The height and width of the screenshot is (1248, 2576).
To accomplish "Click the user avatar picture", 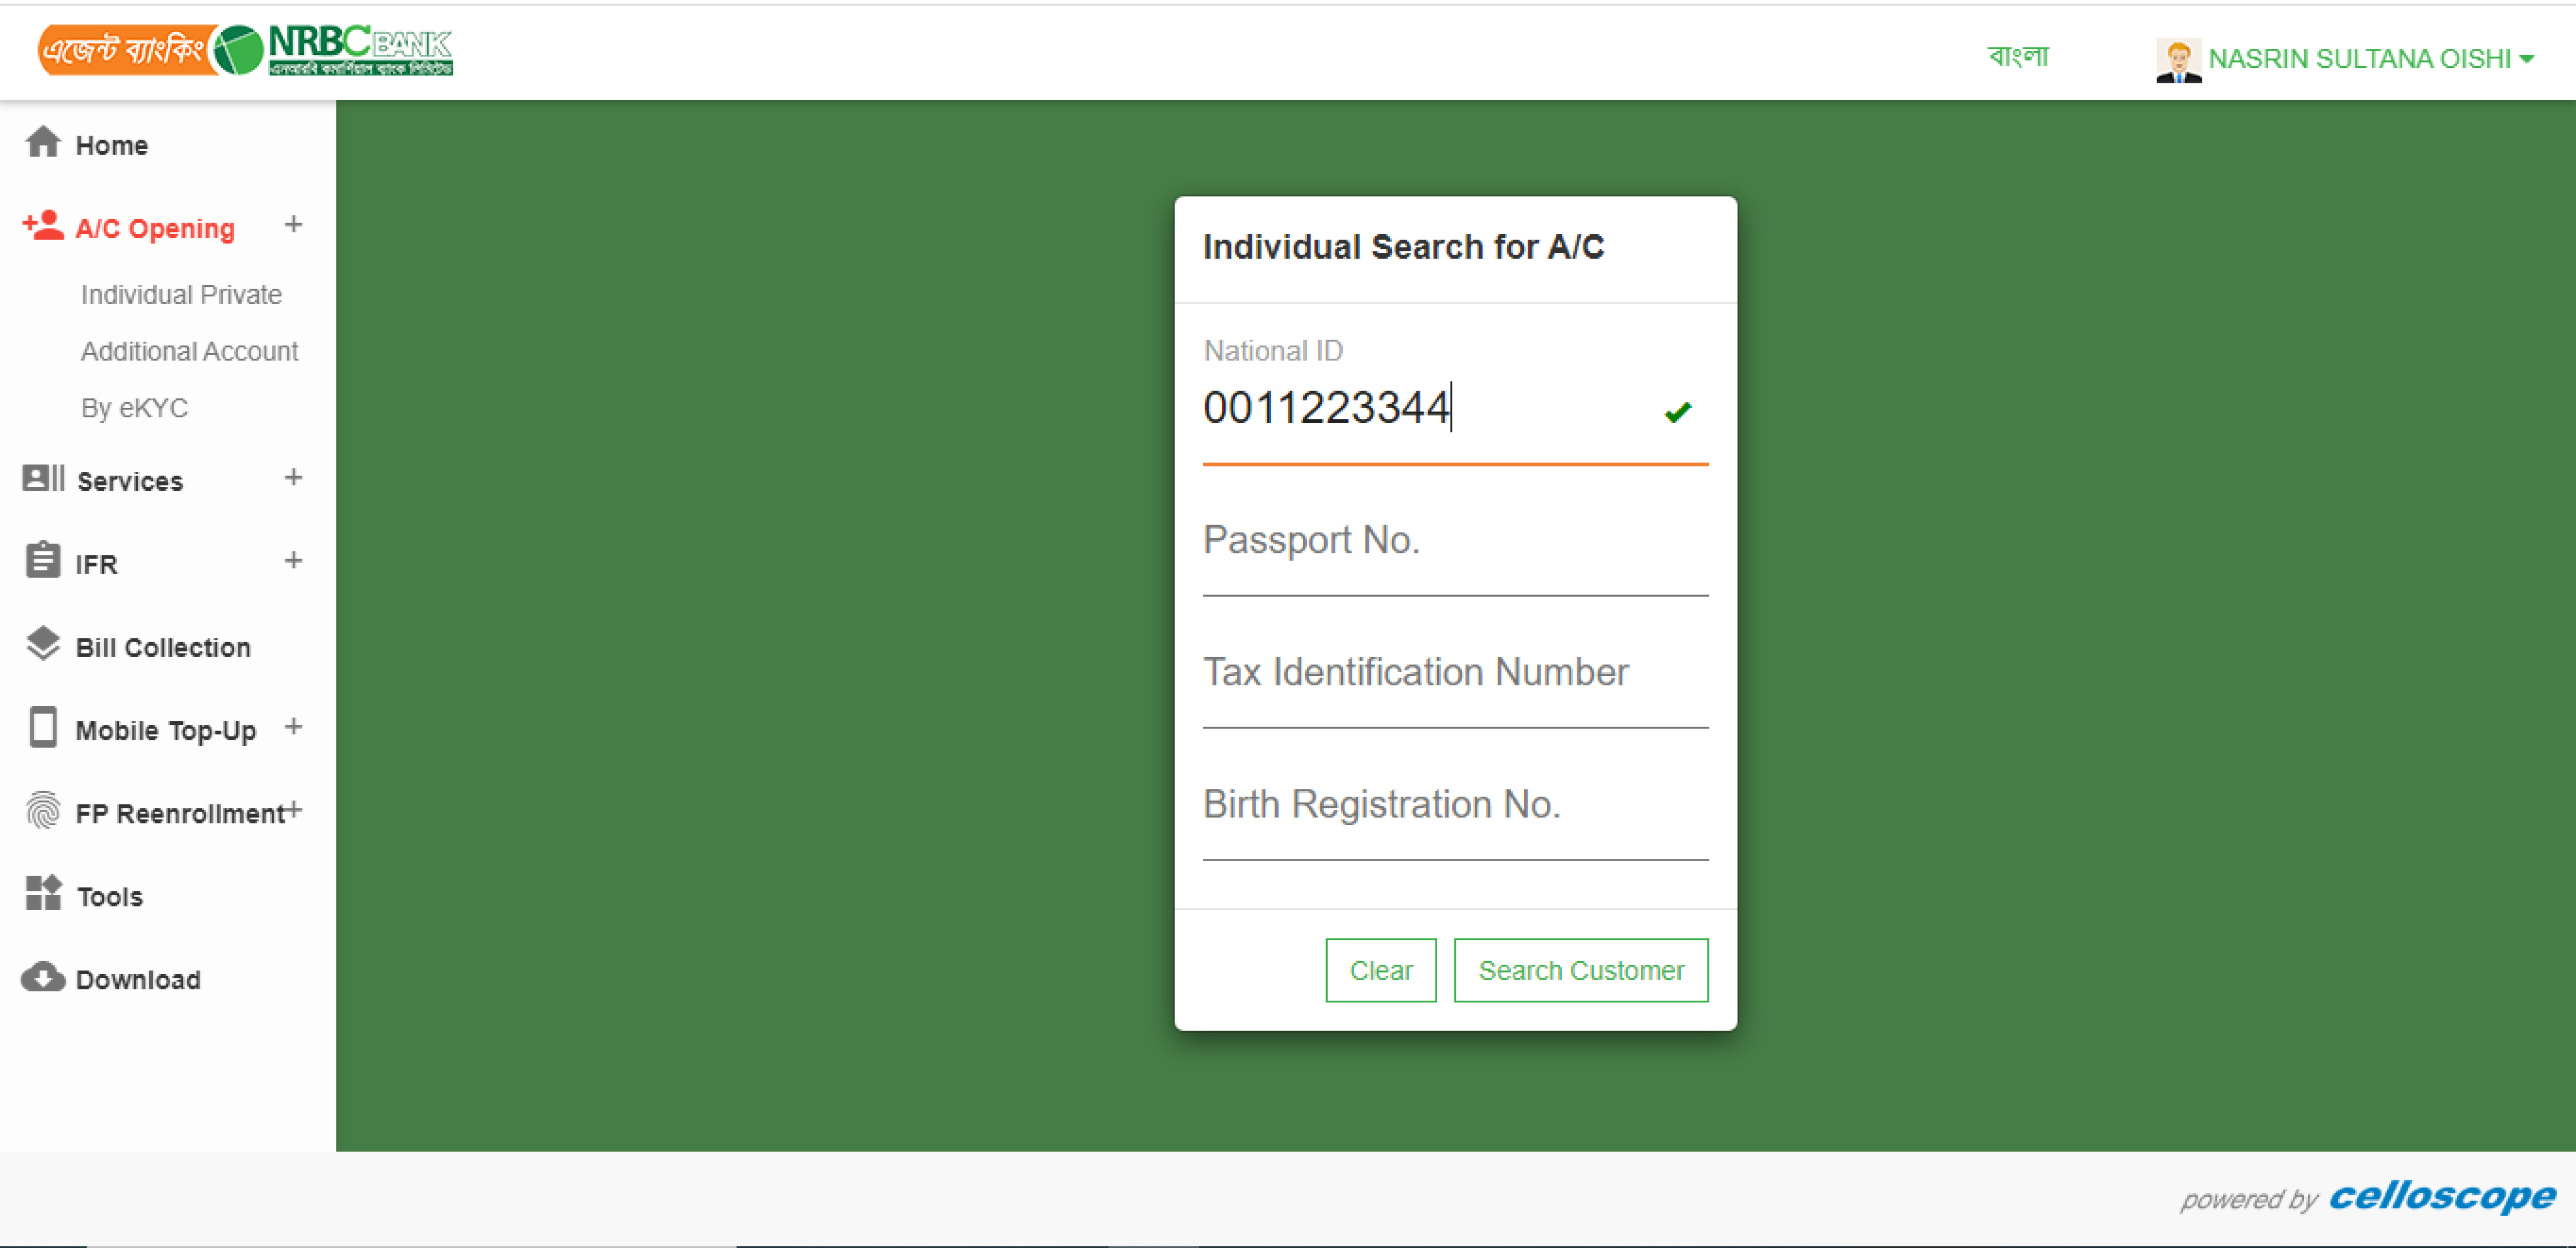I will click(x=2178, y=60).
